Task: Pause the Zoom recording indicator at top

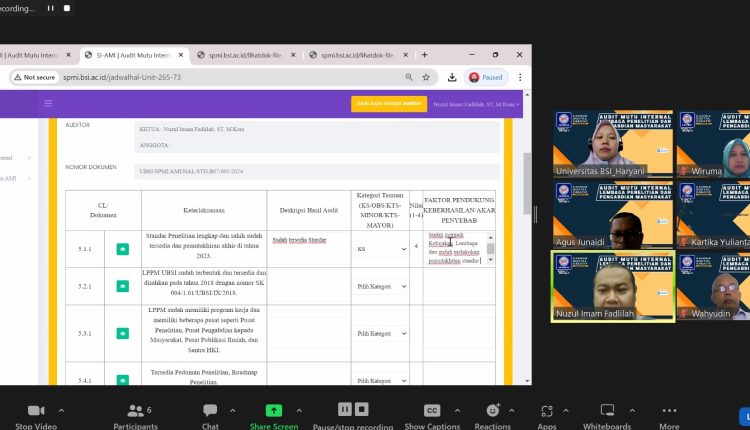Action: pos(50,8)
